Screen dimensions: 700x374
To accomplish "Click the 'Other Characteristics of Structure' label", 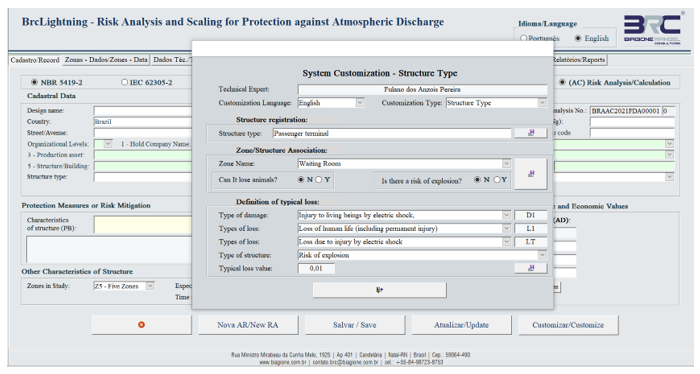I will tap(77, 271).
